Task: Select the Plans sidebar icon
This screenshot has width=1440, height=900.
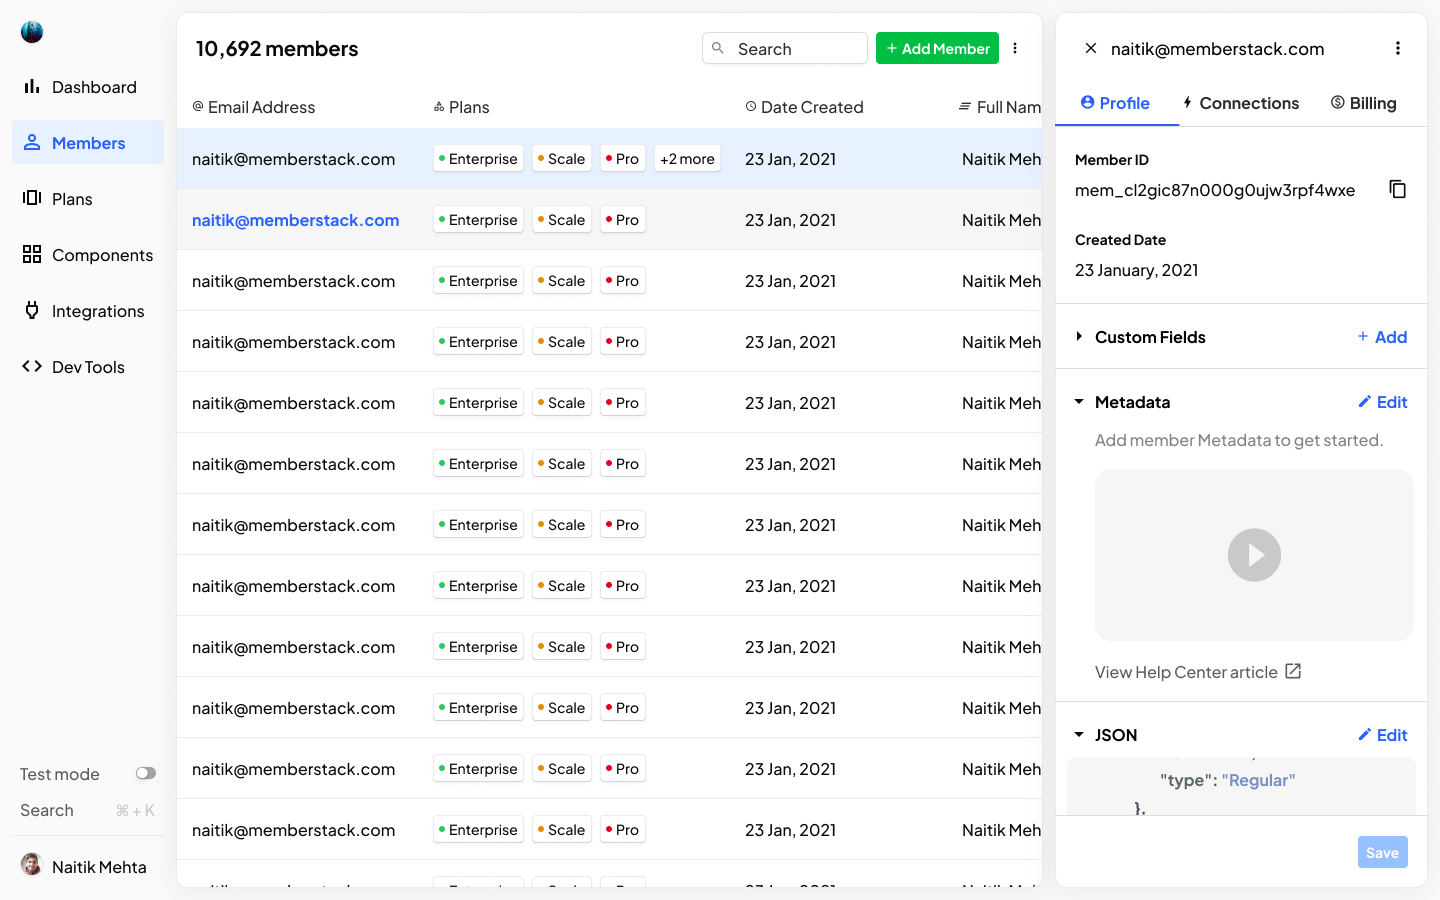Action: [31, 199]
